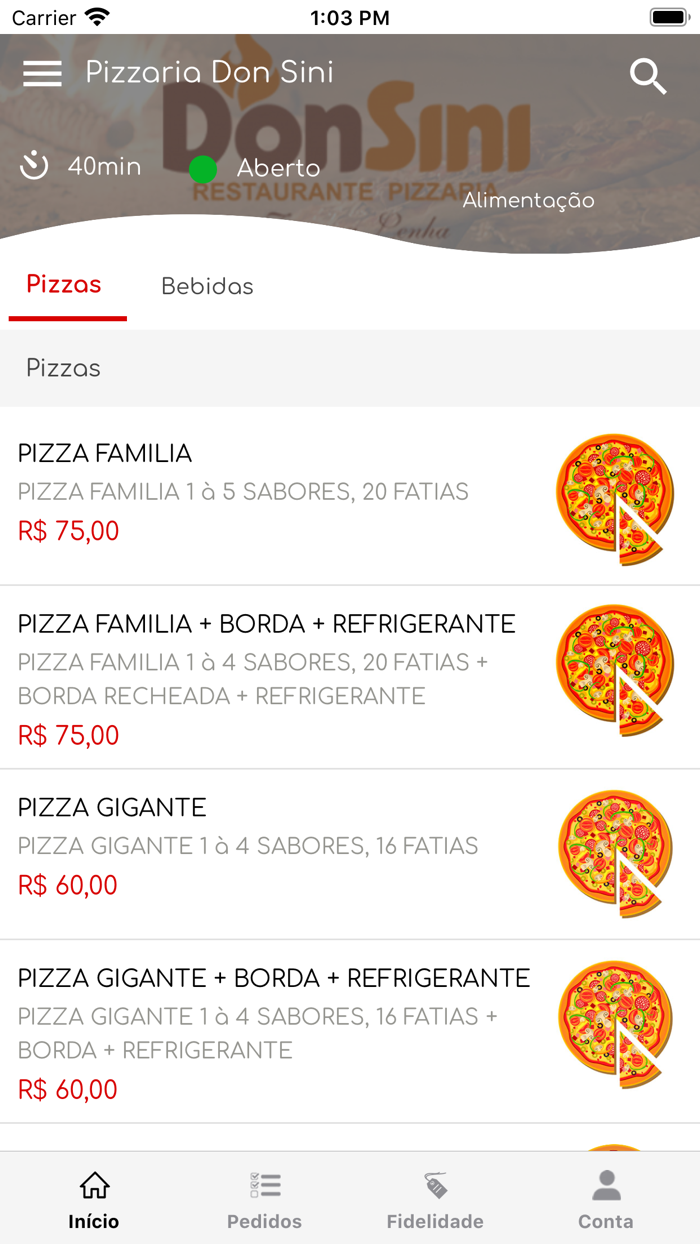Click the Pizzaria Don Sini title
700x1244 pixels.
(x=210, y=72)
